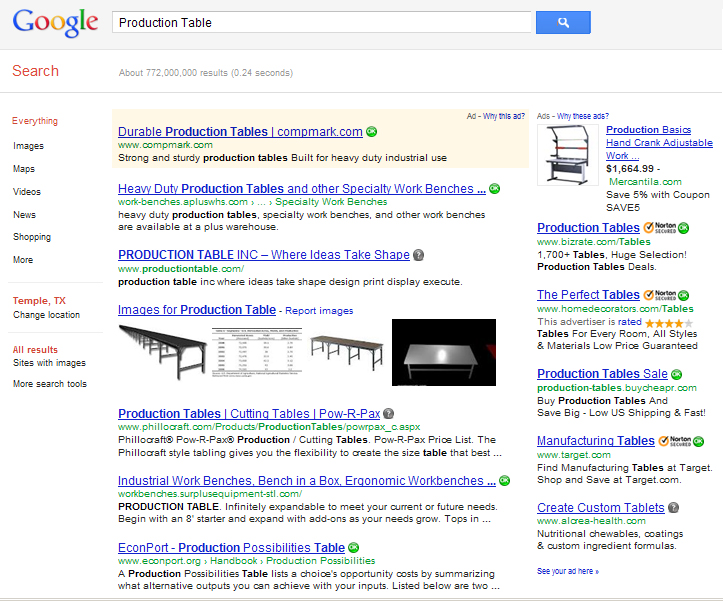The image size is (723, 601).
Task: Open Mercantila.com merchant link
Action: point(645,182)
